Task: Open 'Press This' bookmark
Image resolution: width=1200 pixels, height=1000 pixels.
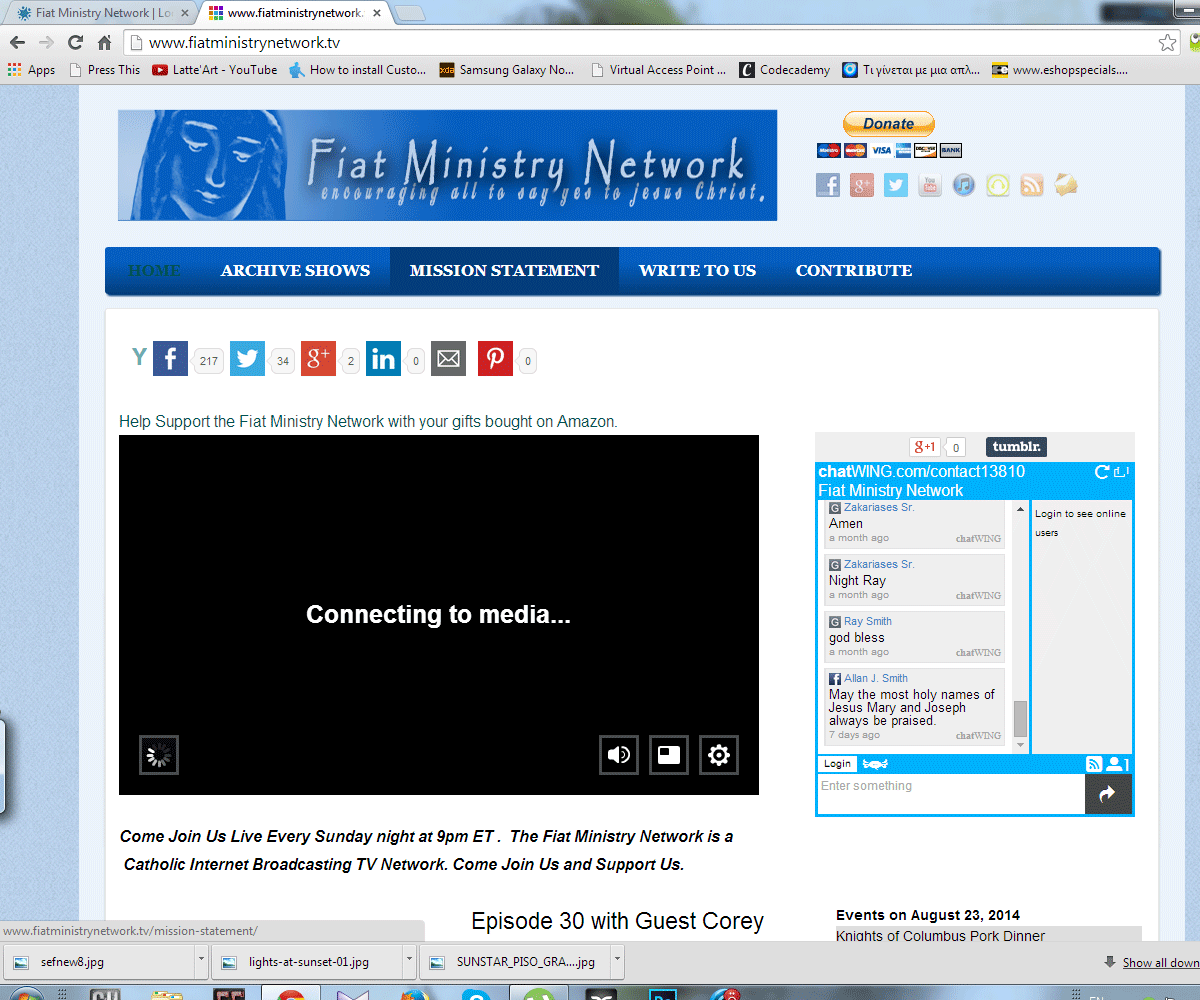Action: [104, 70]
